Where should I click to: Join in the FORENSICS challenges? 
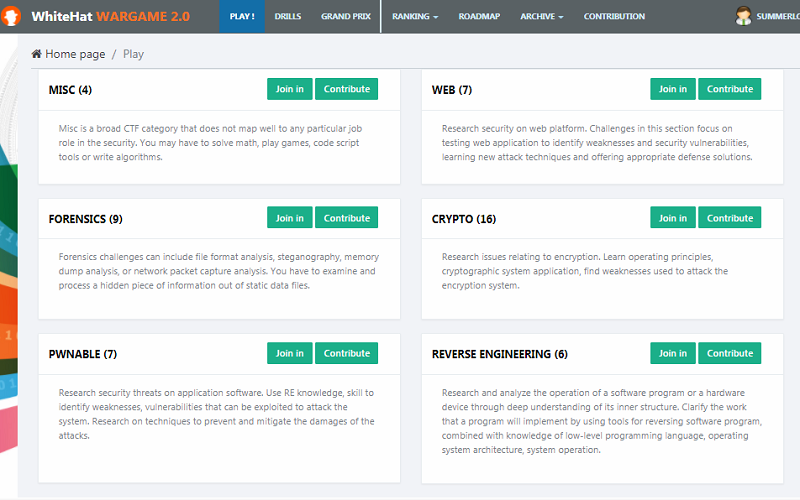pyautogui.click(x=289, y=218)
